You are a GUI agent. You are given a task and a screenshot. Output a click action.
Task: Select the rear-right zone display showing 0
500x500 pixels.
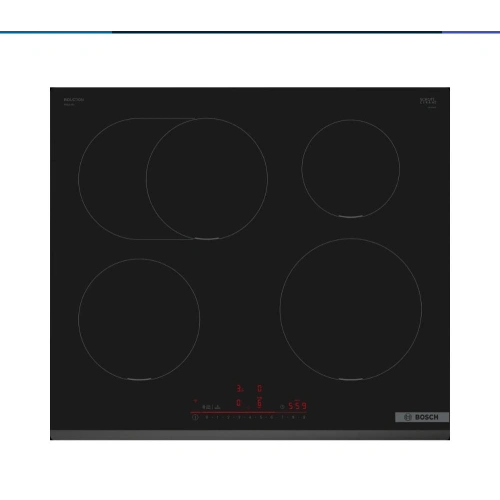tap(260, 388)
